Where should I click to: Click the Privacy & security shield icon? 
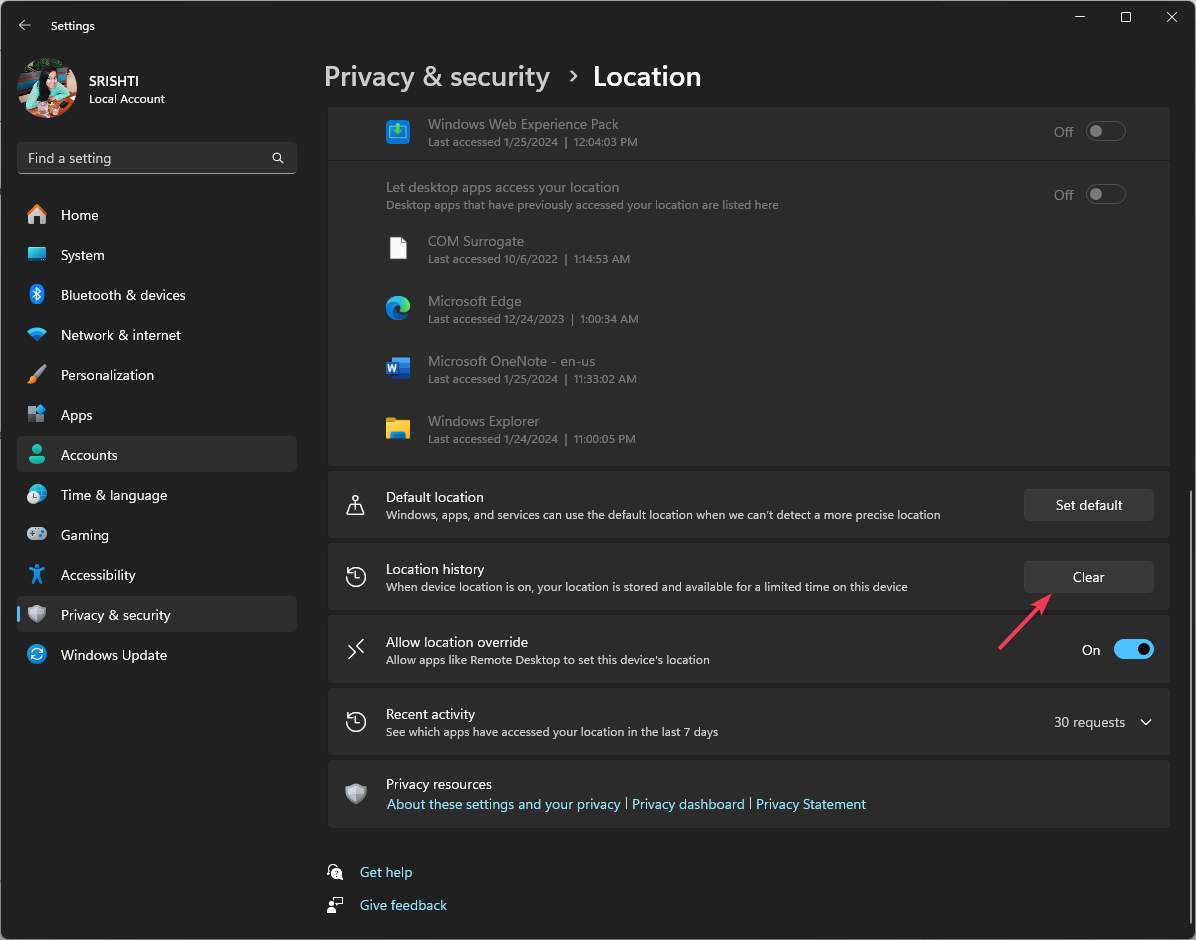point(37,615)
